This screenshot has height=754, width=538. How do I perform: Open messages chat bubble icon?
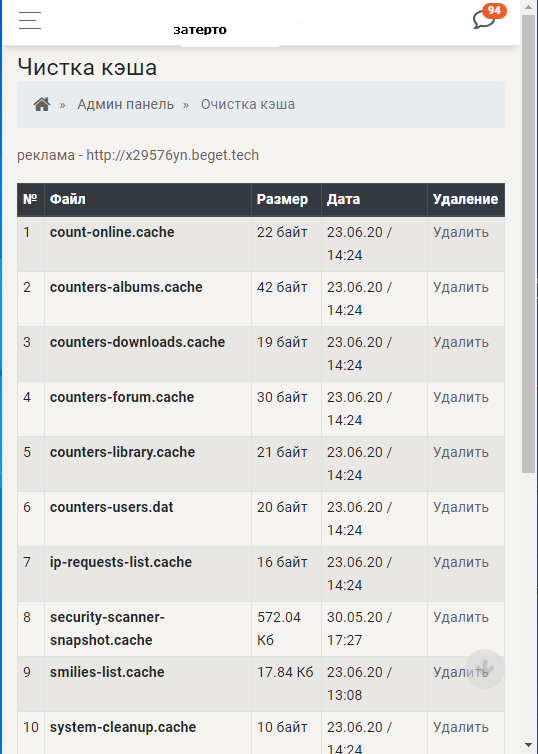(483, 20)
